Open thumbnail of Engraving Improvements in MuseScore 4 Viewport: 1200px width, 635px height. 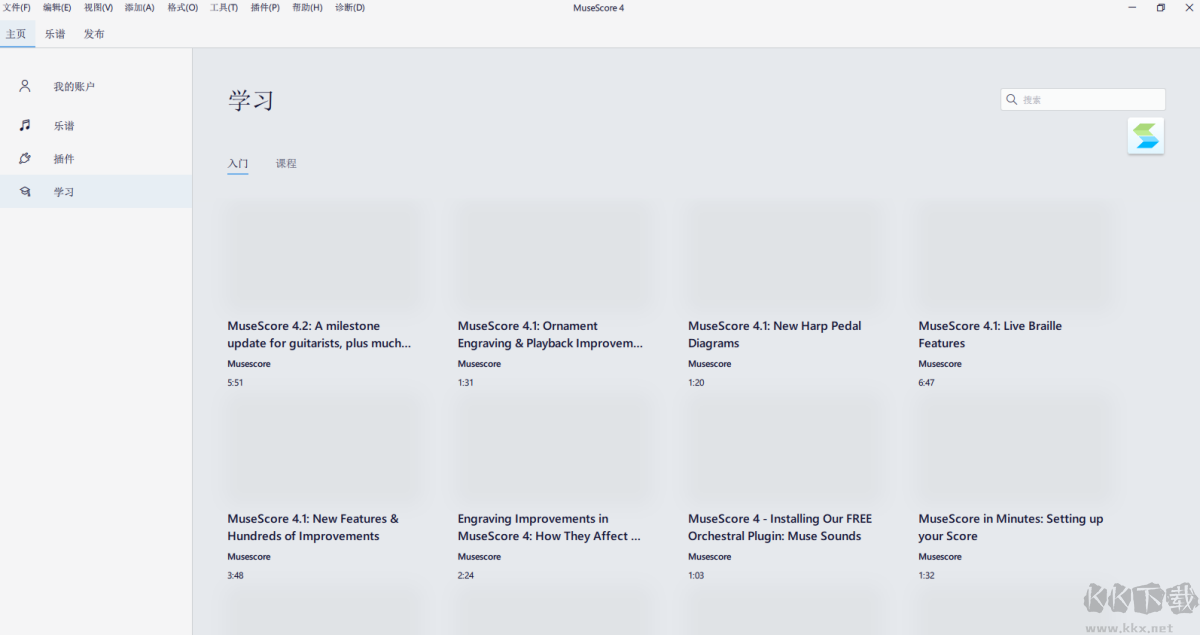click(x=553, y=447)
